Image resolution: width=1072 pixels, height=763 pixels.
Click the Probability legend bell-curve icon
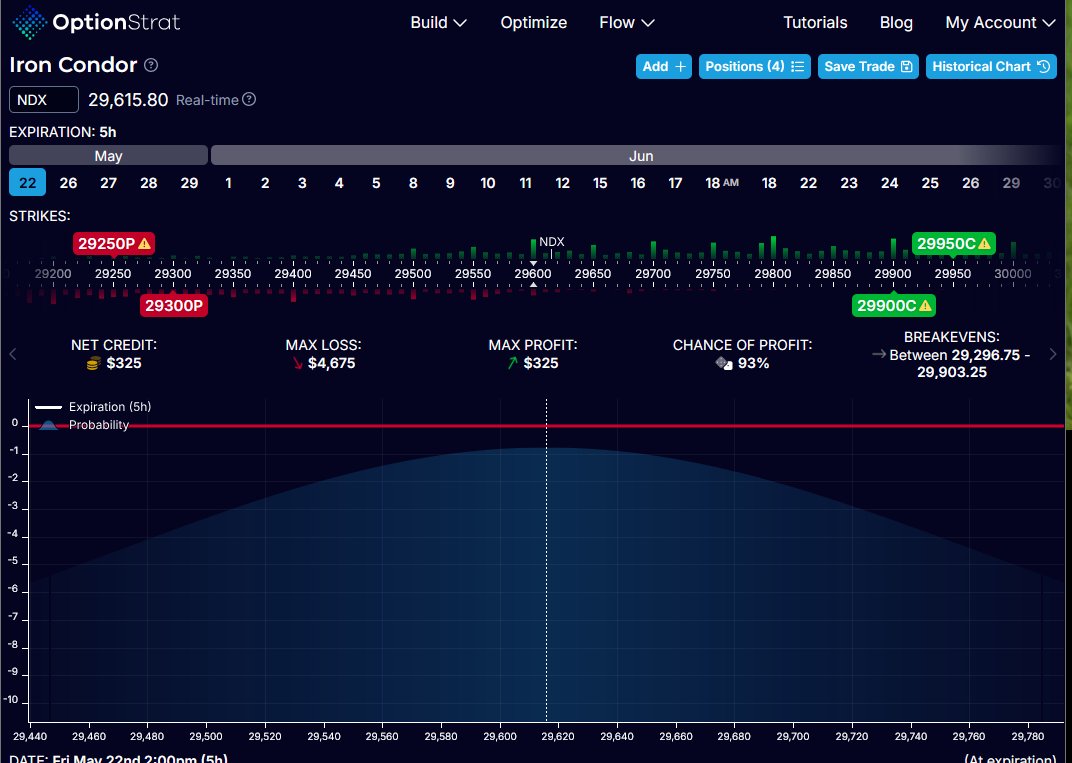click(x=48, y=425)
